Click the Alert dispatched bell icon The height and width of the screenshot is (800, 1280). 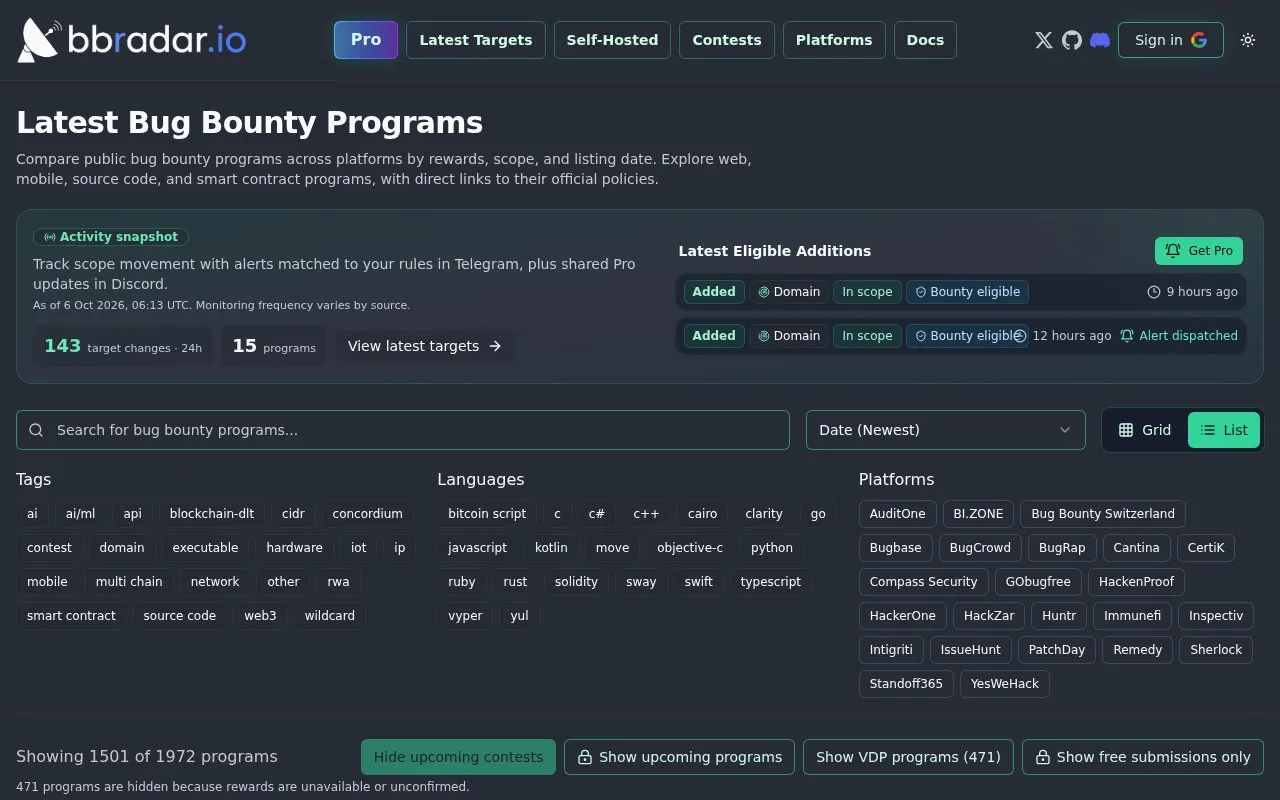[1127, 336]
